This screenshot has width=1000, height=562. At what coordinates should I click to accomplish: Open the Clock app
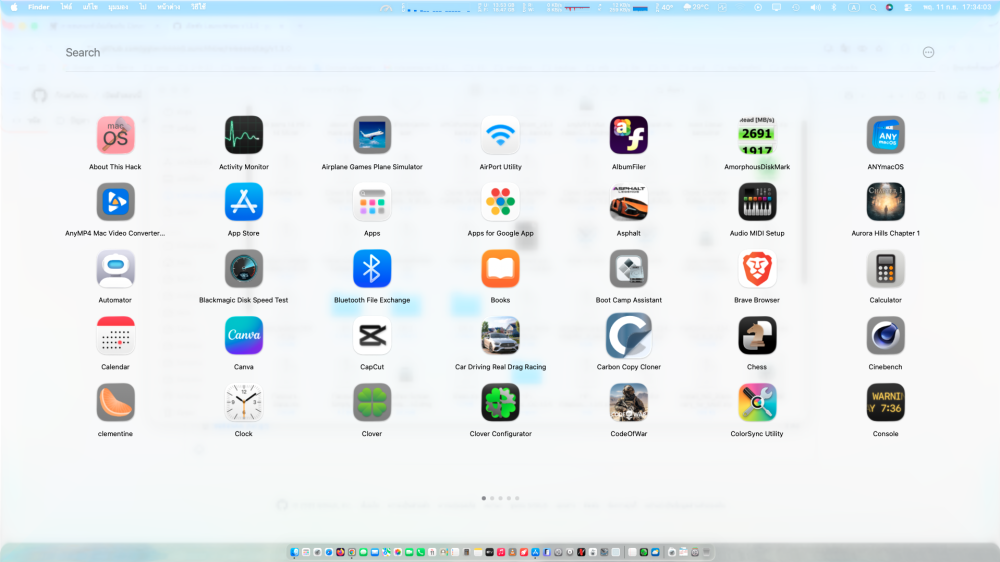coord(244,403)
